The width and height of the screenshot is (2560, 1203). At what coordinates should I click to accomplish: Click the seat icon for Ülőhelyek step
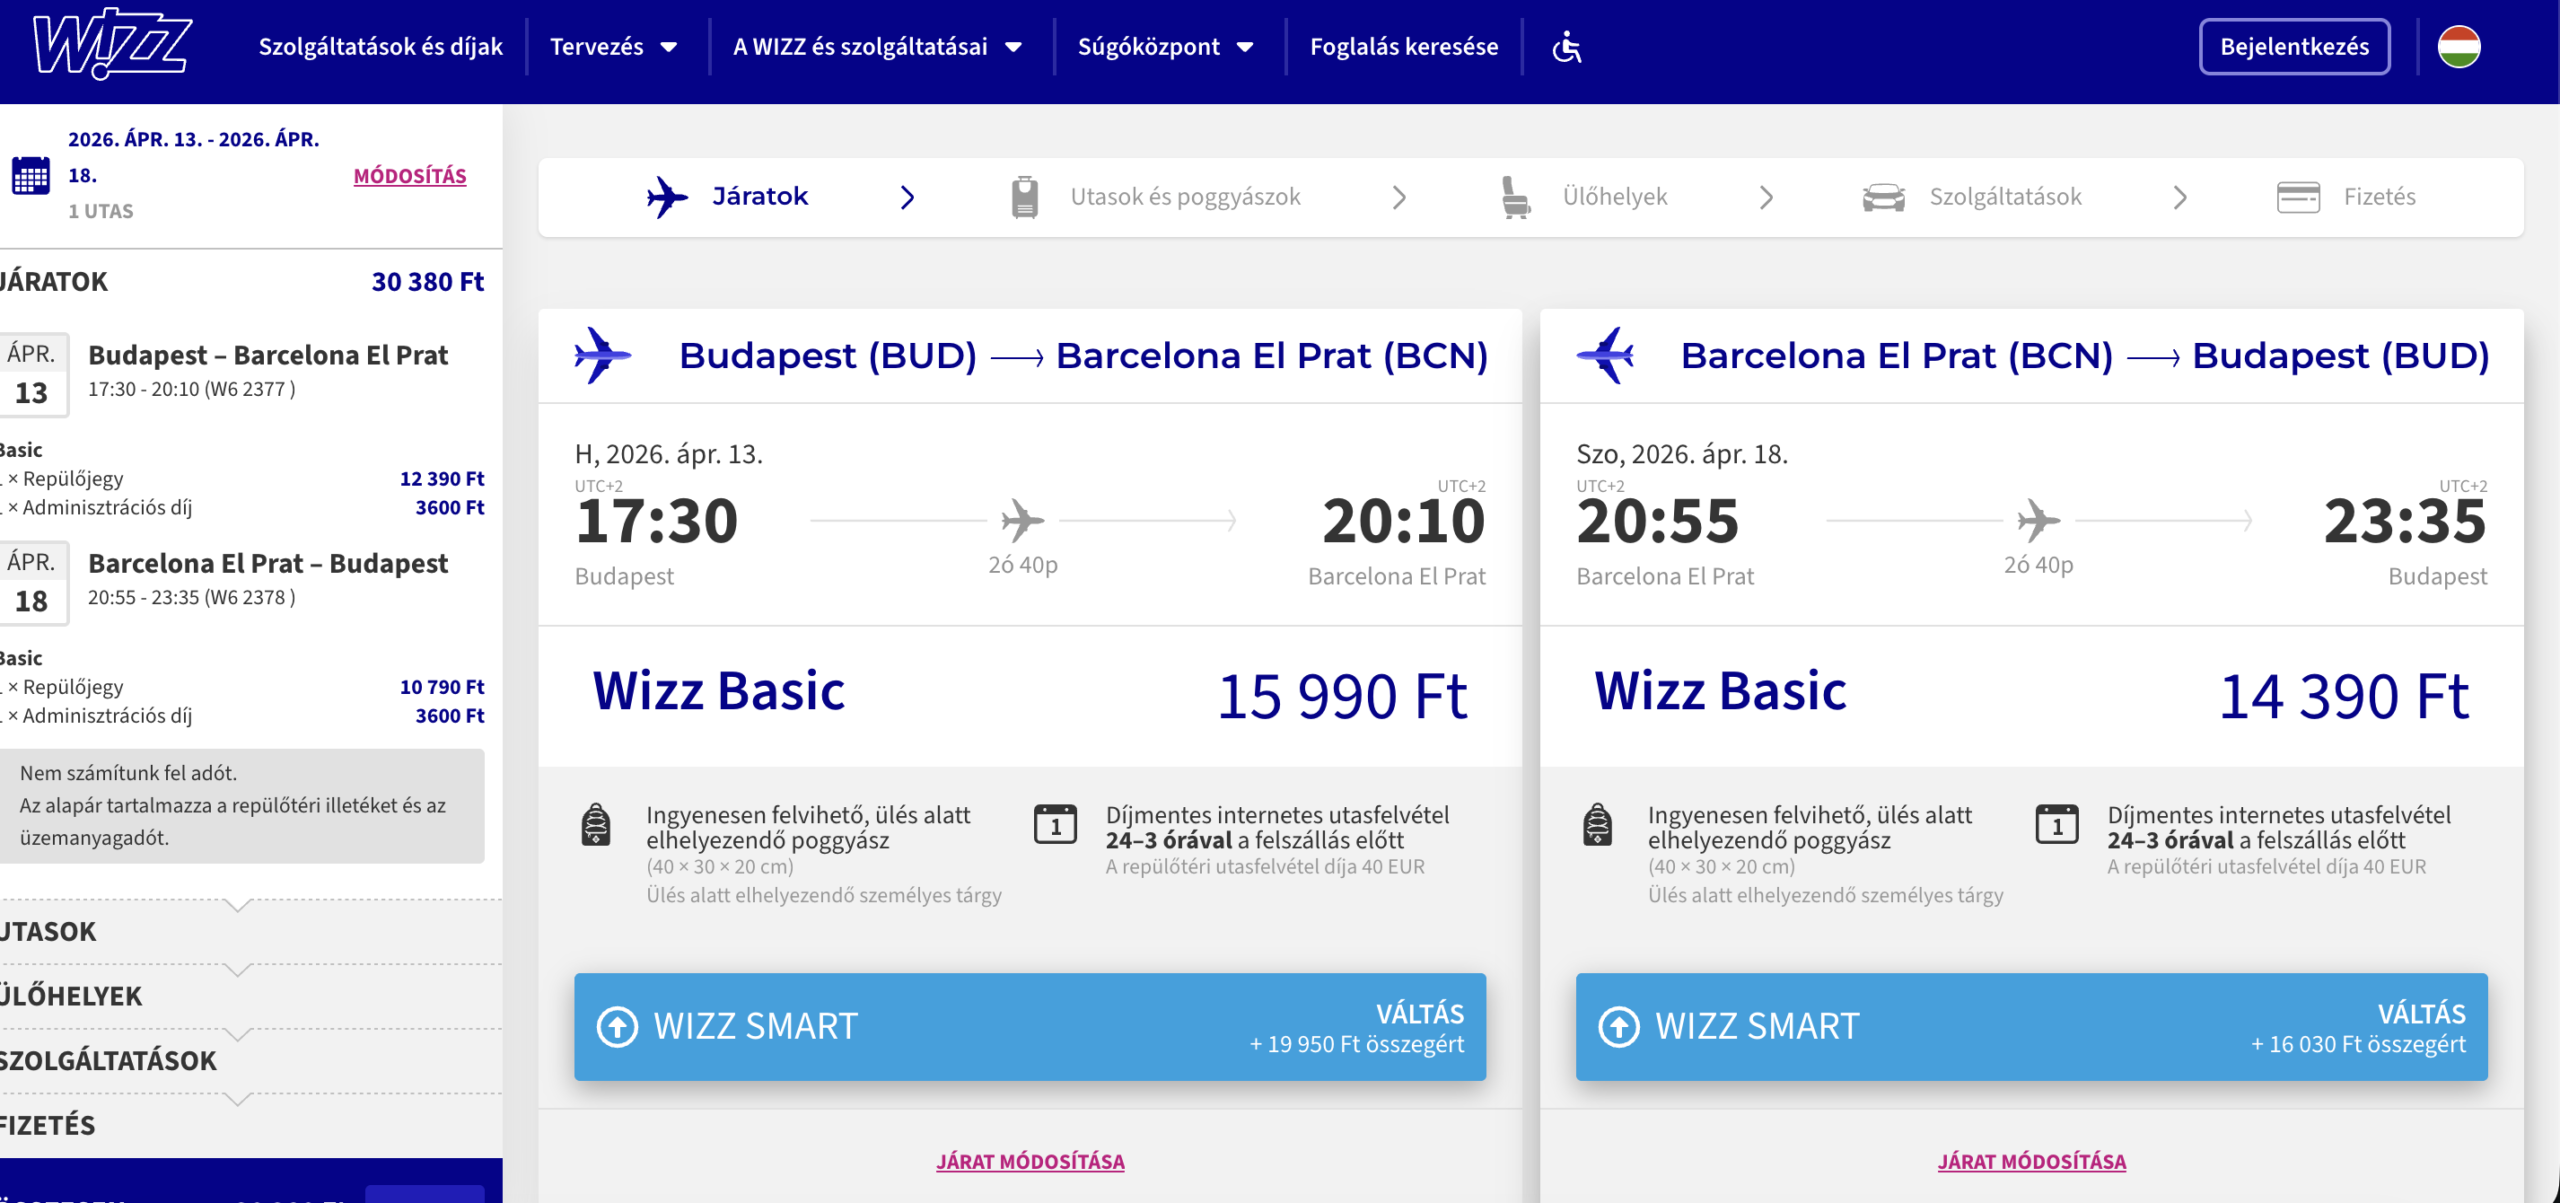pos(1515,197)
